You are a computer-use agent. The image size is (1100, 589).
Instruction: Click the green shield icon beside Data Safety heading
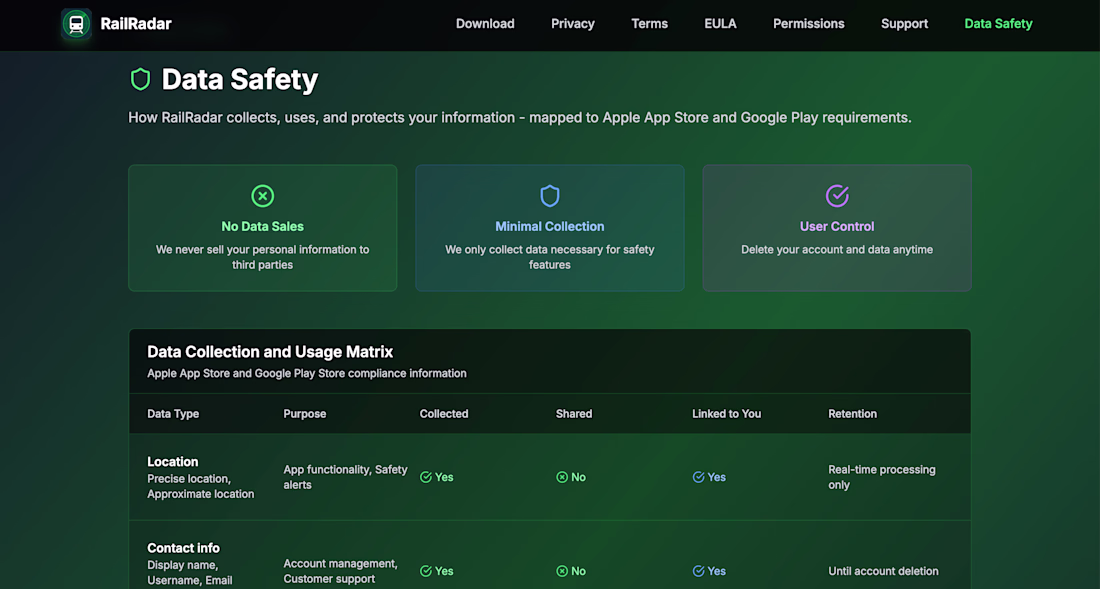pyautogui.click(x=140, y=79)
